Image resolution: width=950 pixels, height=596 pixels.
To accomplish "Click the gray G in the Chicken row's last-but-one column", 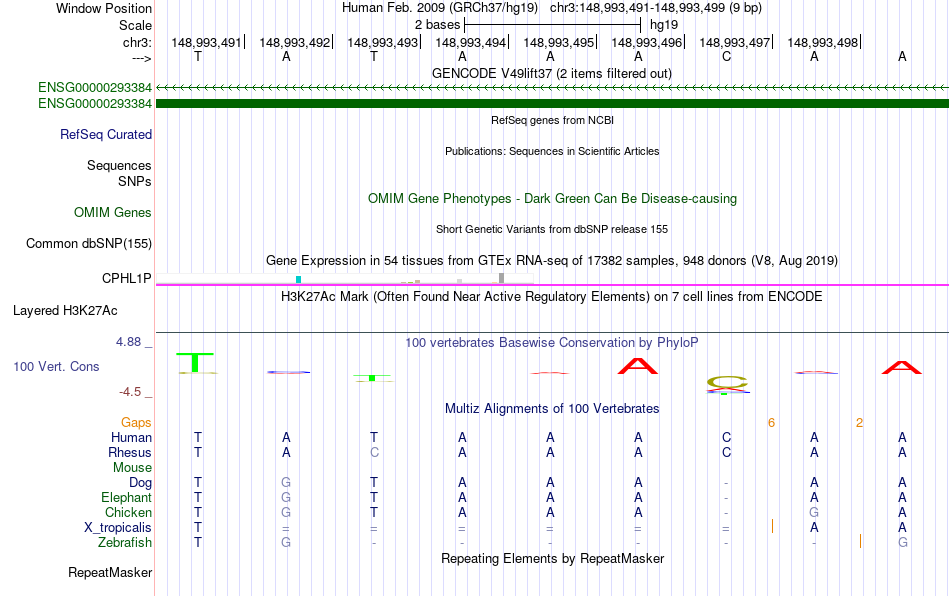I will [814, 512].
